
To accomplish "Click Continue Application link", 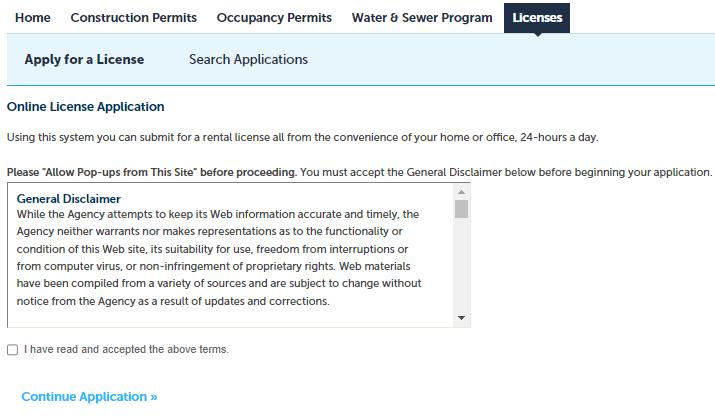I will click(x=89, y=397).
